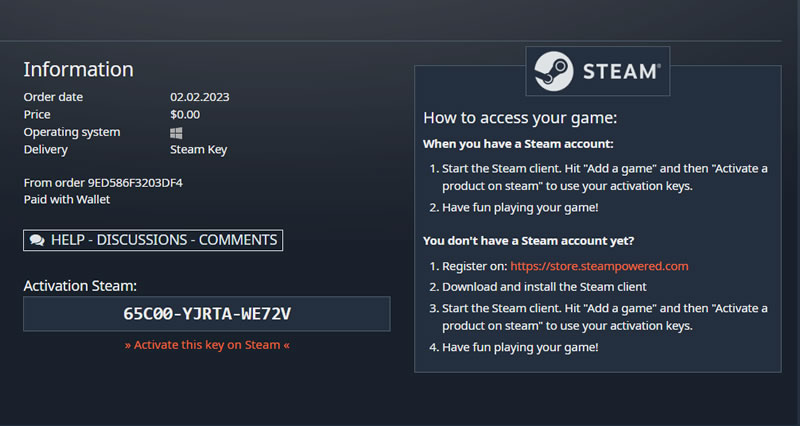Click the Steam logo icon
This screenshot has width=800, height=426.
coord(554,71)
